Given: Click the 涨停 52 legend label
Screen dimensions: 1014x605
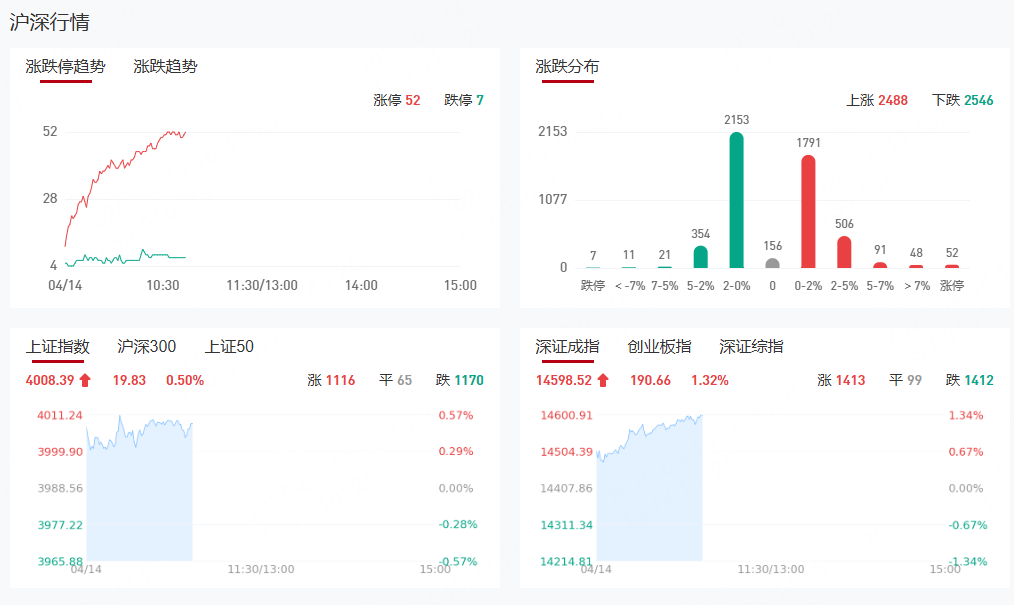Looking at the screenshot, I should click(x=396, y=100).
